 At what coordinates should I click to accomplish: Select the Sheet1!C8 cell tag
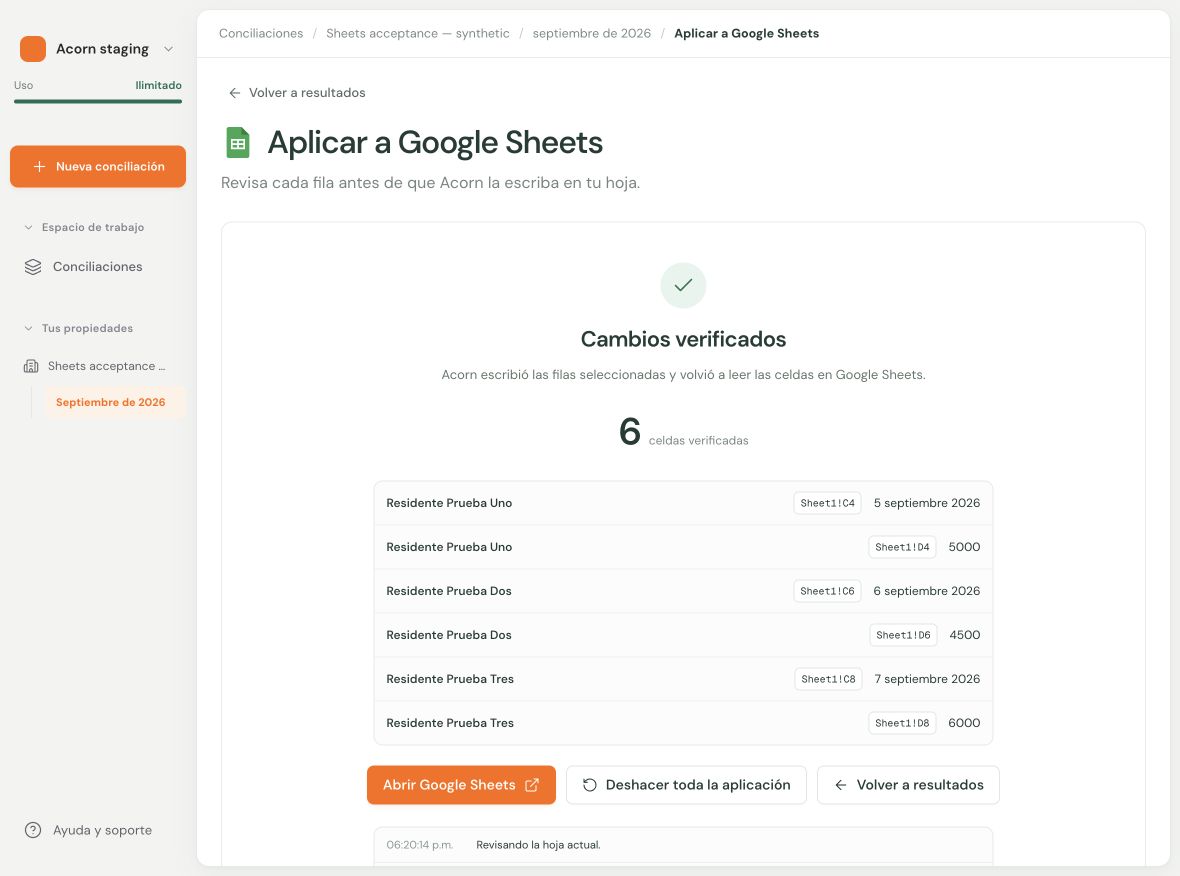(828, 679)
